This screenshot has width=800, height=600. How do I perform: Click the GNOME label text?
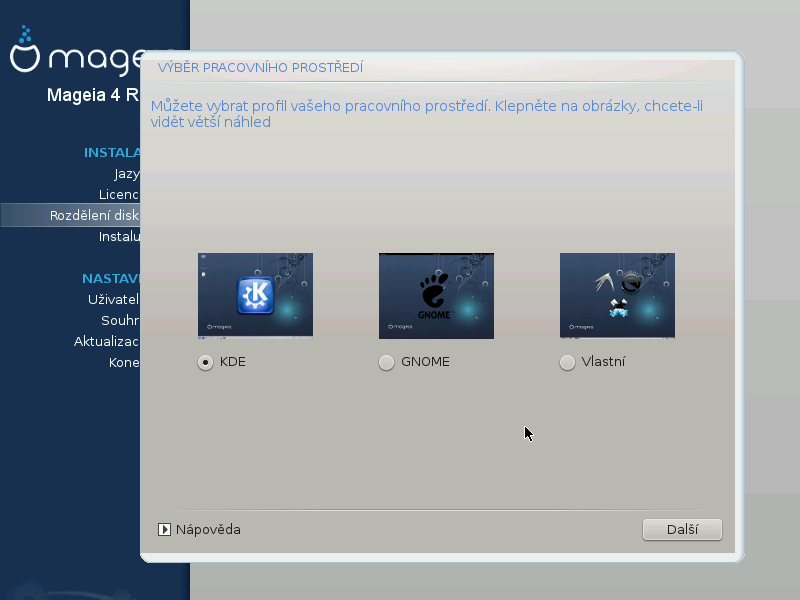coord(425,362)
